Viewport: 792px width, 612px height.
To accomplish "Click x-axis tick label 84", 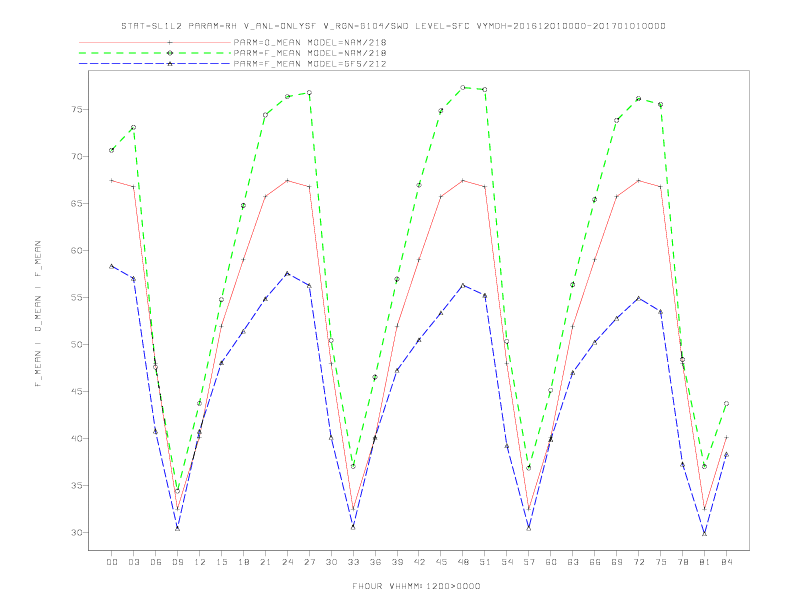I will click(726, 562).
